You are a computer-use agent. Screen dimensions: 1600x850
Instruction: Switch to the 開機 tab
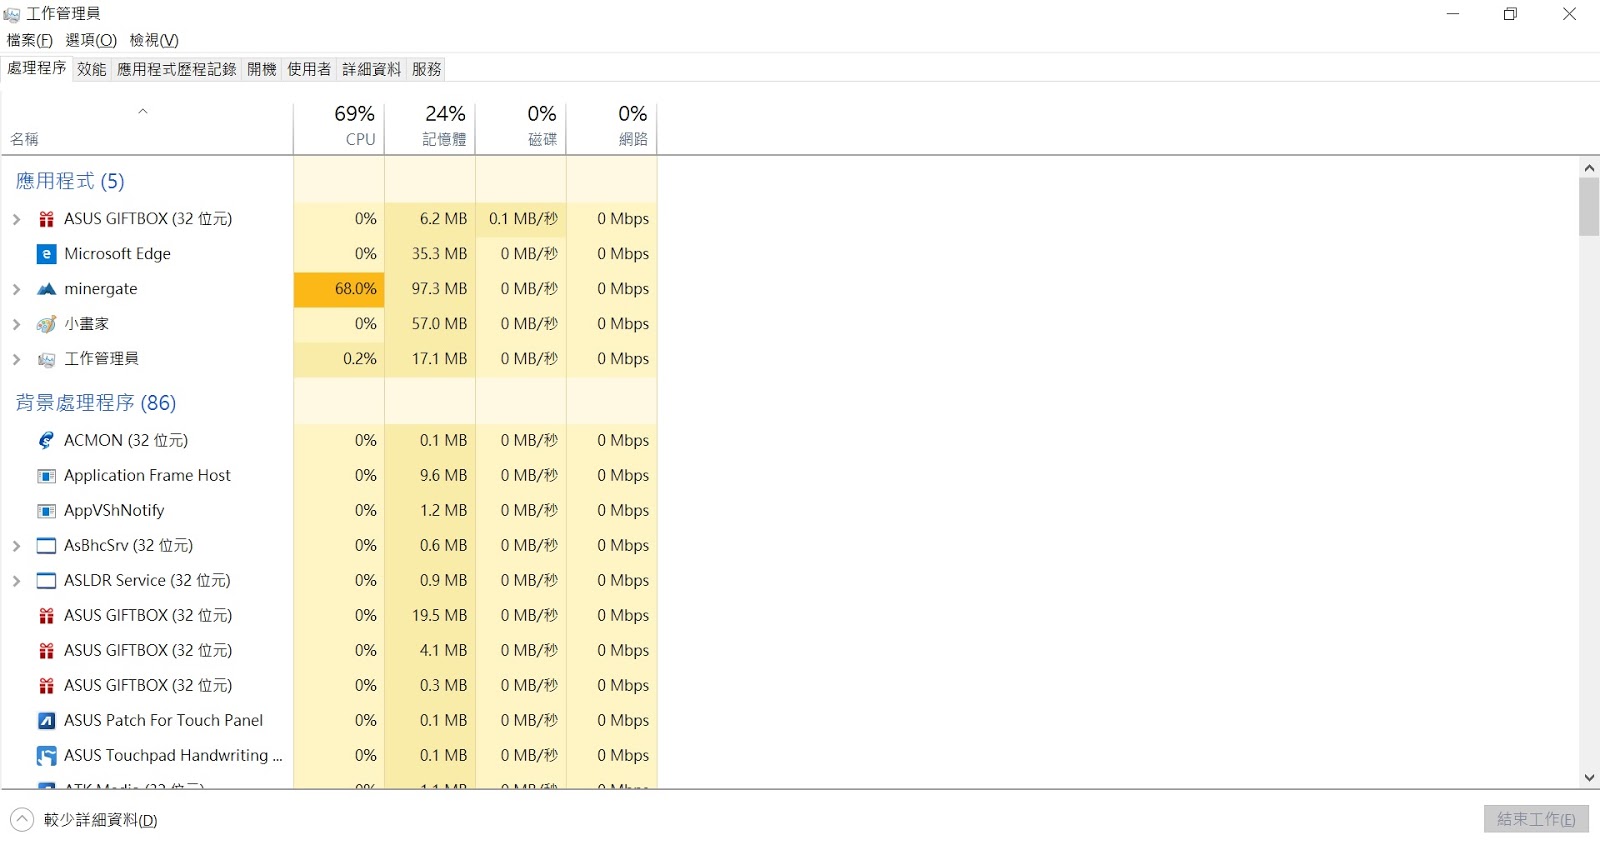262,69
